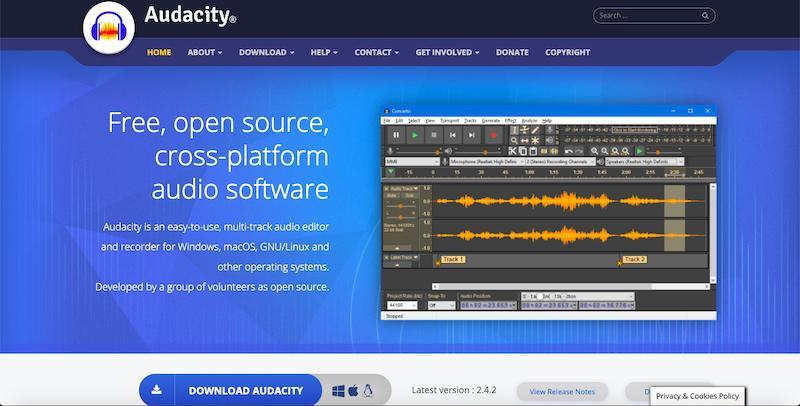Click the Silence audio icon
The width and height of the screenshot is (800, 406).
tap(554, 151)
